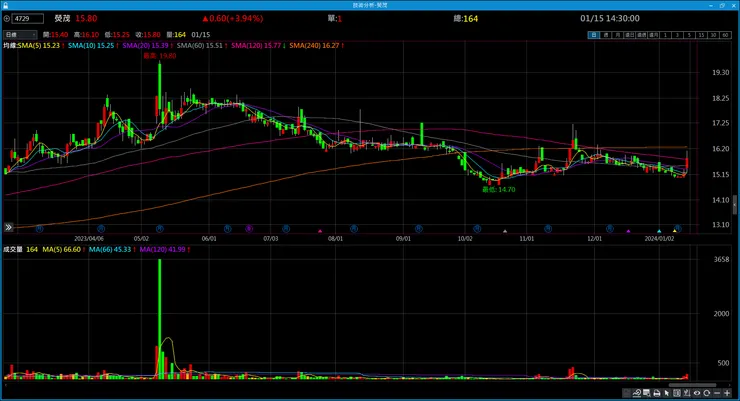Click the 最低 14.70 low price label
Viewport: 740px width, 401px height.
coord(498,190)
